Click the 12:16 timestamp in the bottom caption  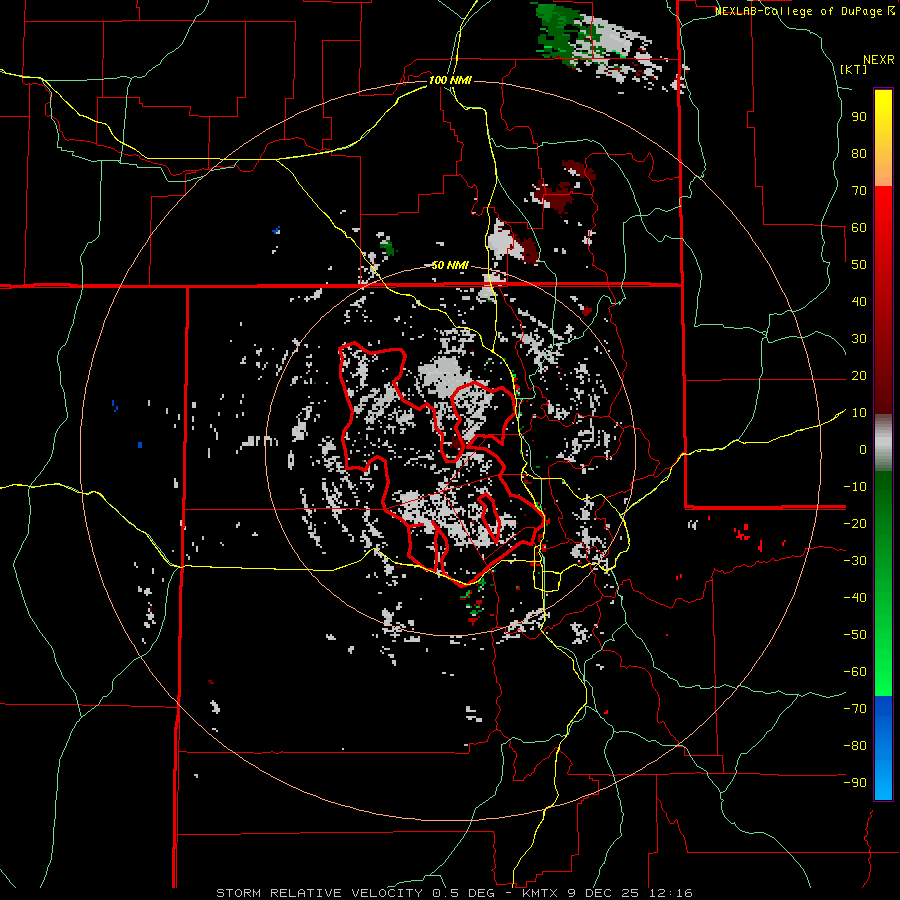pyautogui.click(x=672, y=892)
